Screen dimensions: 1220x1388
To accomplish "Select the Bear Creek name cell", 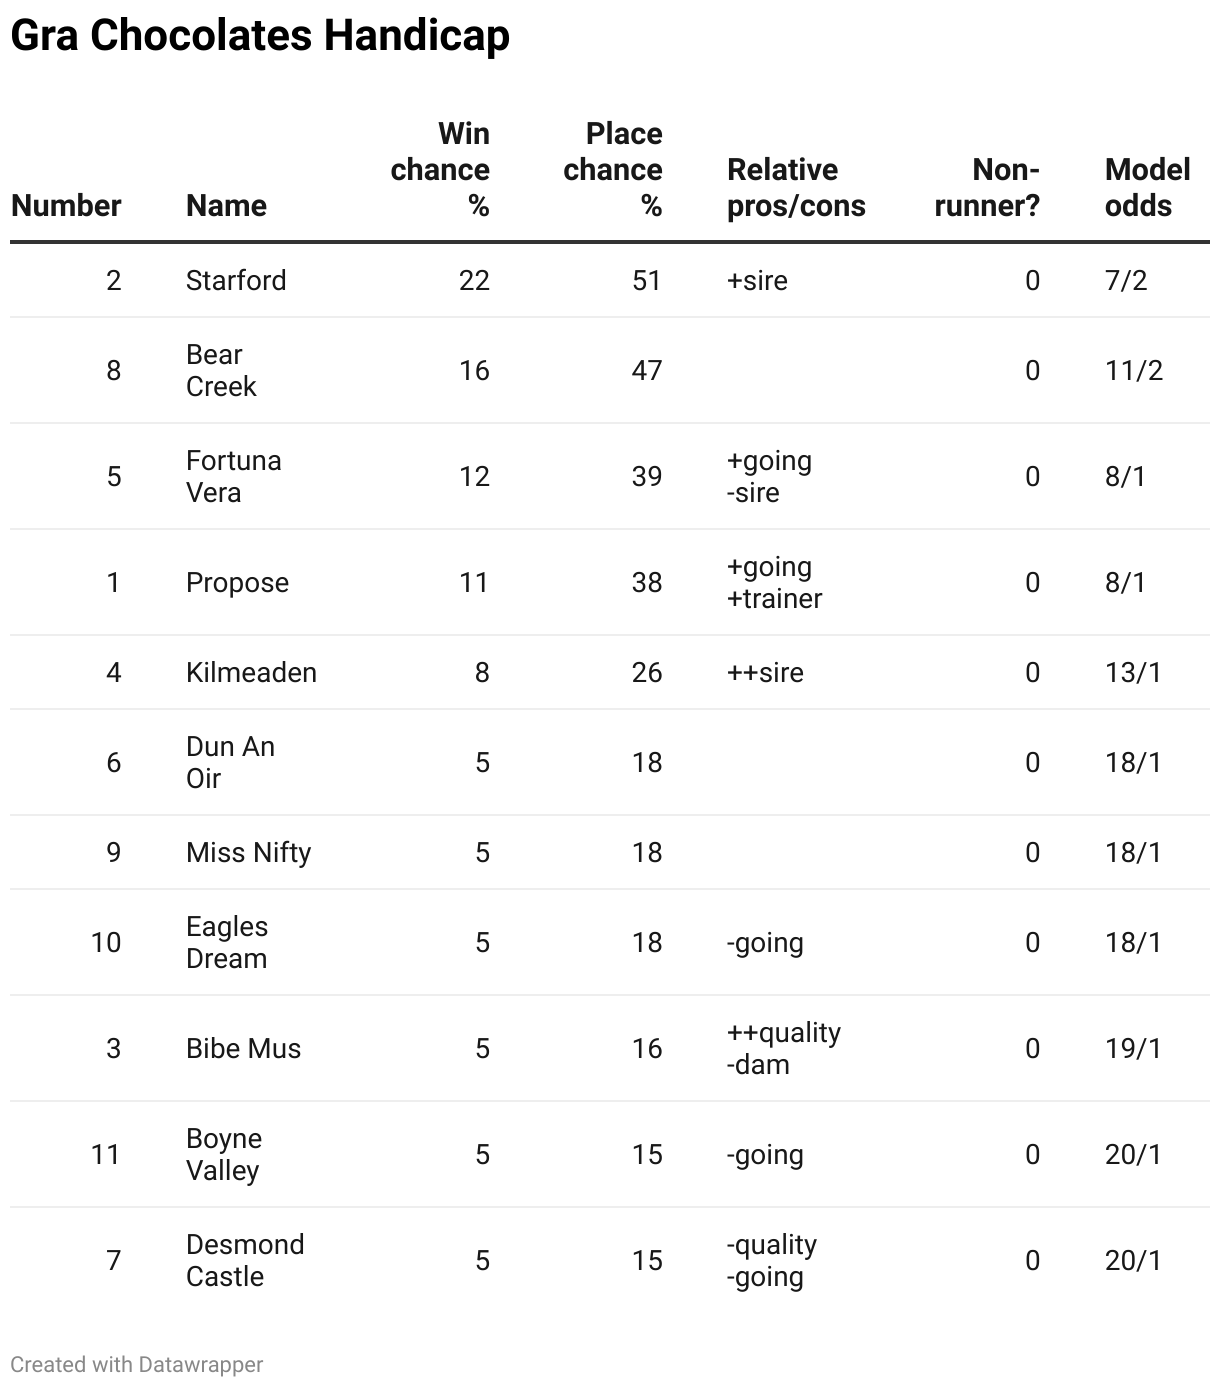I will point(221,371).
